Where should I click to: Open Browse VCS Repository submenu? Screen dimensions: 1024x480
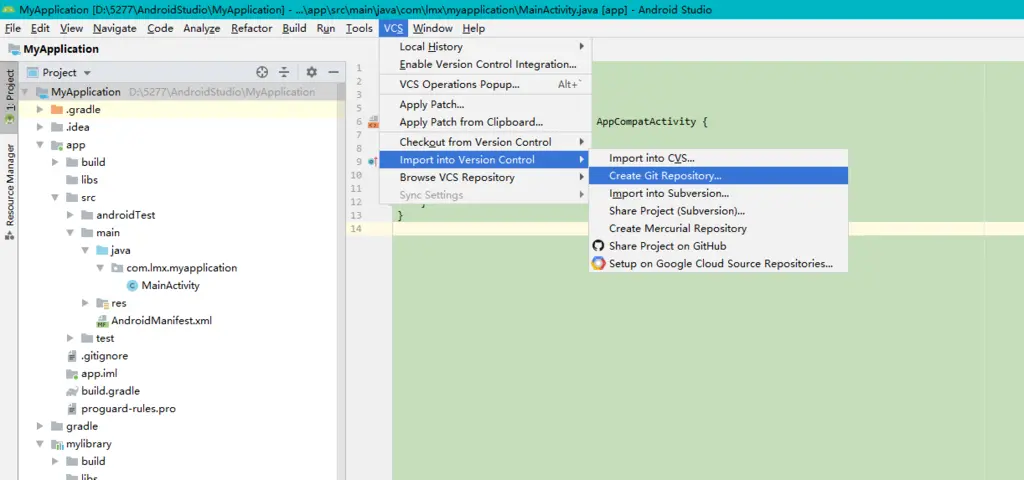485,178
